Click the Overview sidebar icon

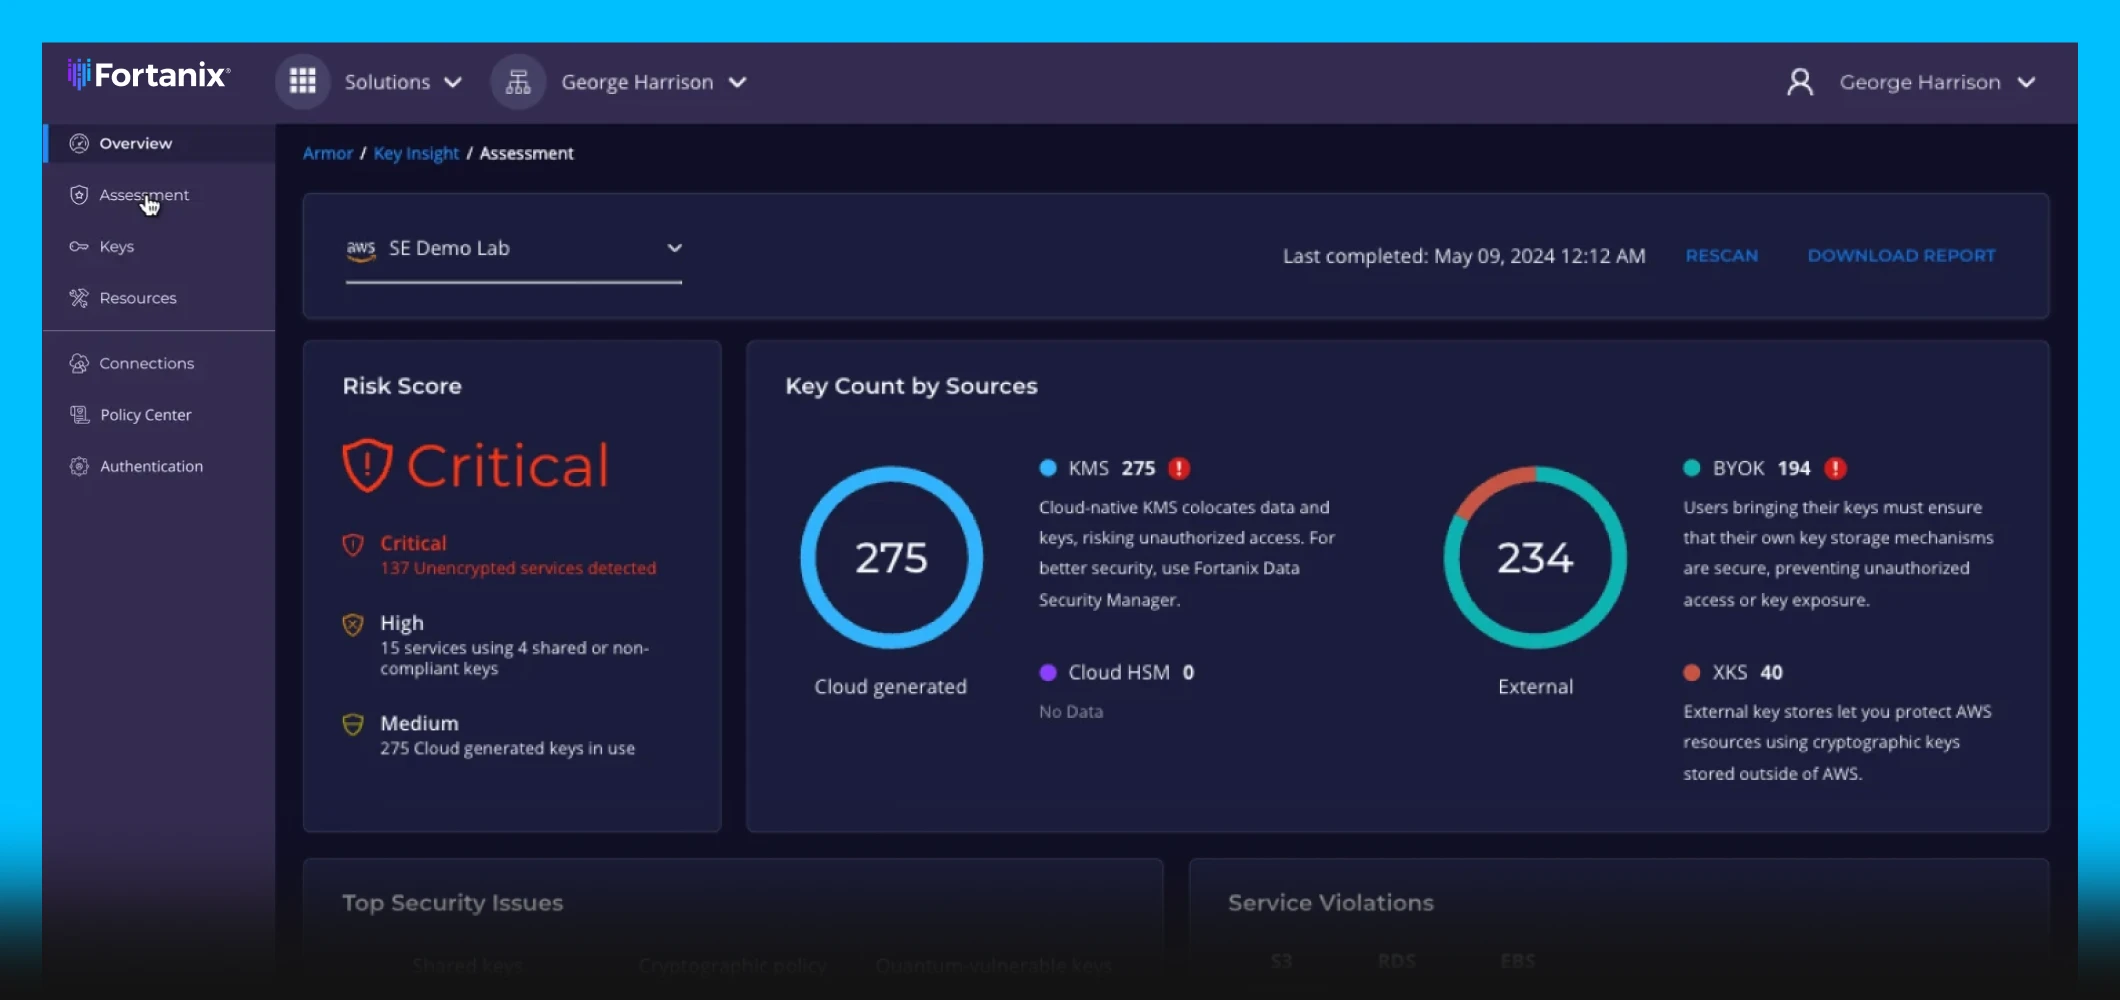click(x=79, y=143)
